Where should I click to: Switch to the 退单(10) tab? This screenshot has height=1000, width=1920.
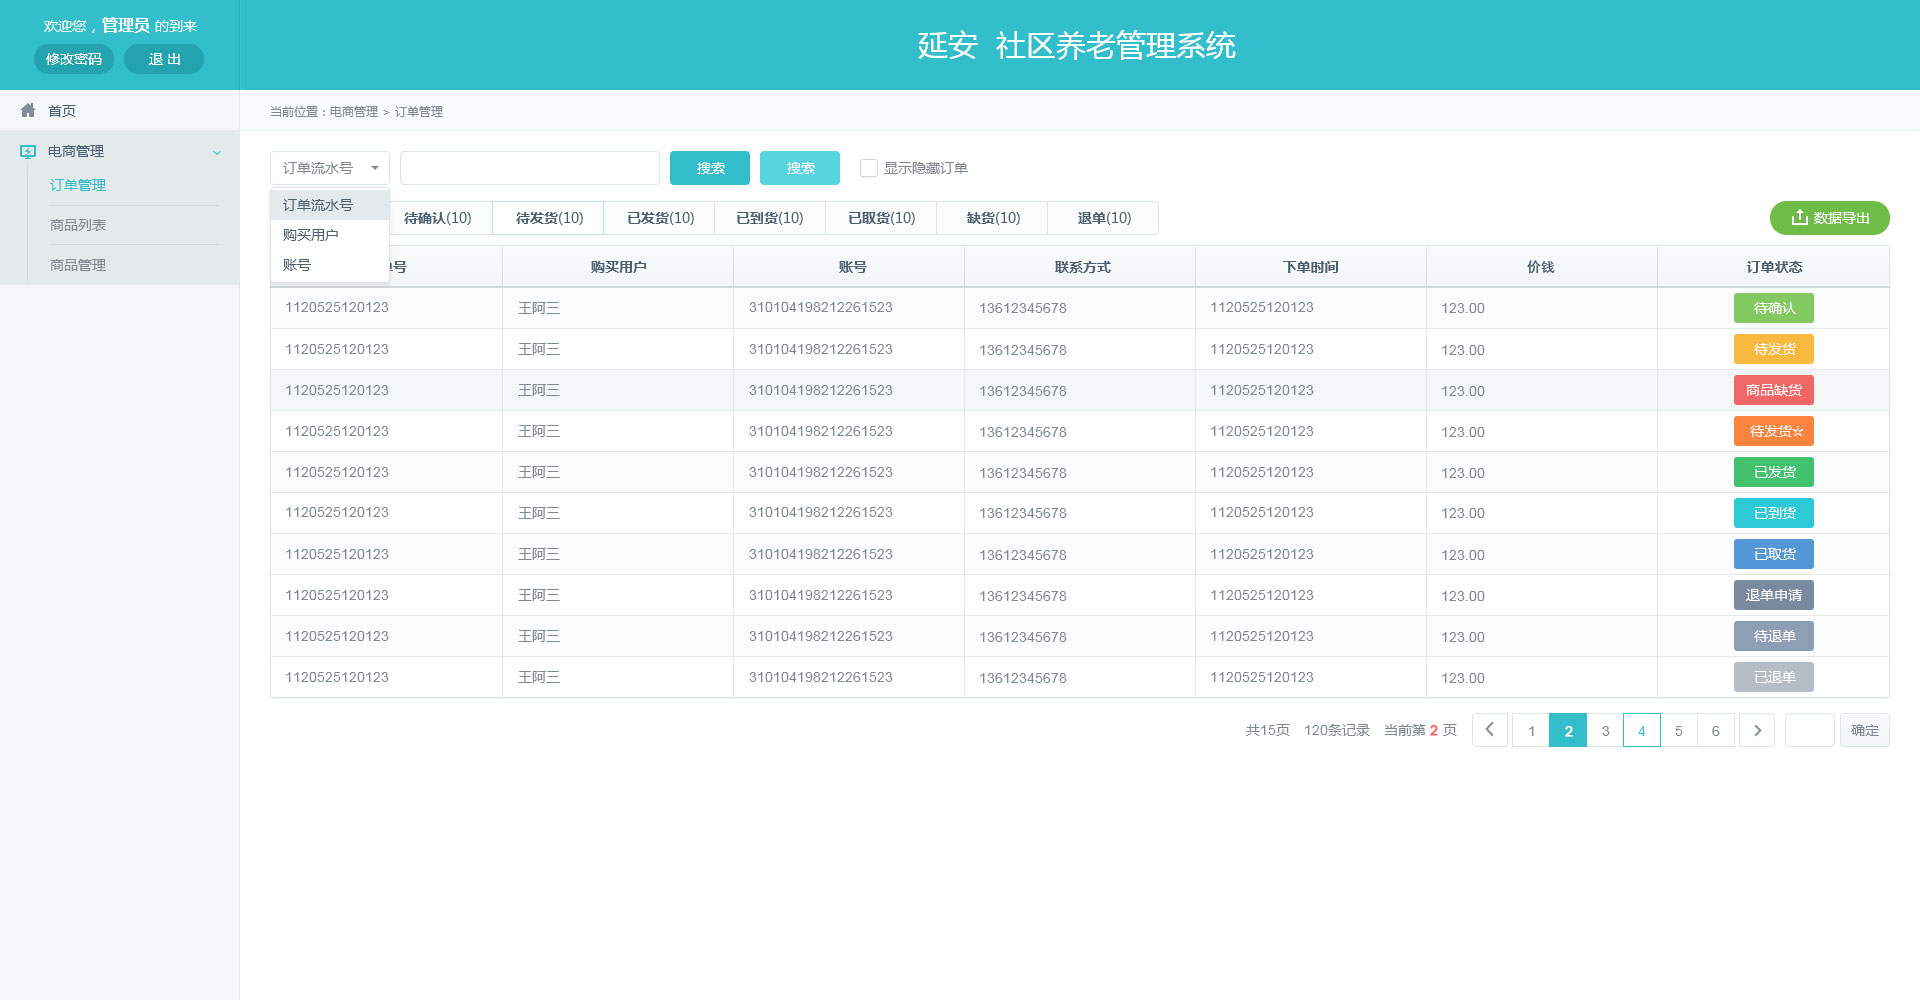(x=1104, y=218)
